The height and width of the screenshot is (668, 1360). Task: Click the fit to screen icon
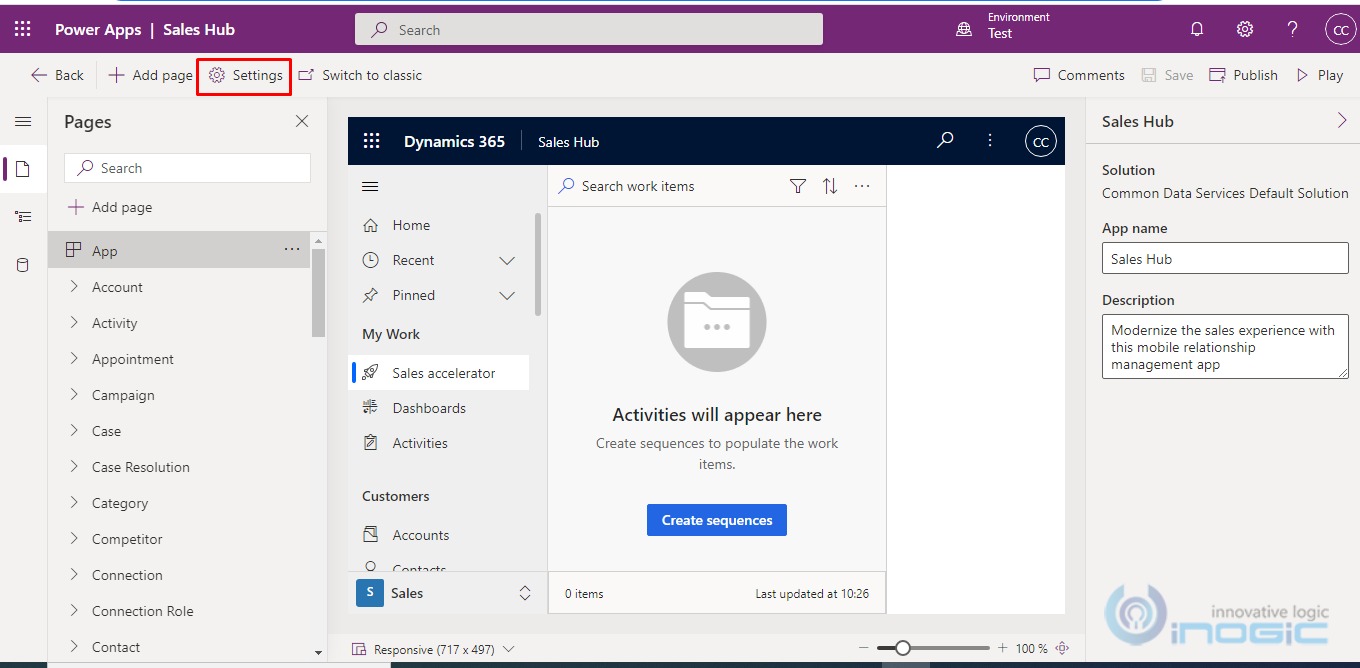click(x=1063, y=648)
